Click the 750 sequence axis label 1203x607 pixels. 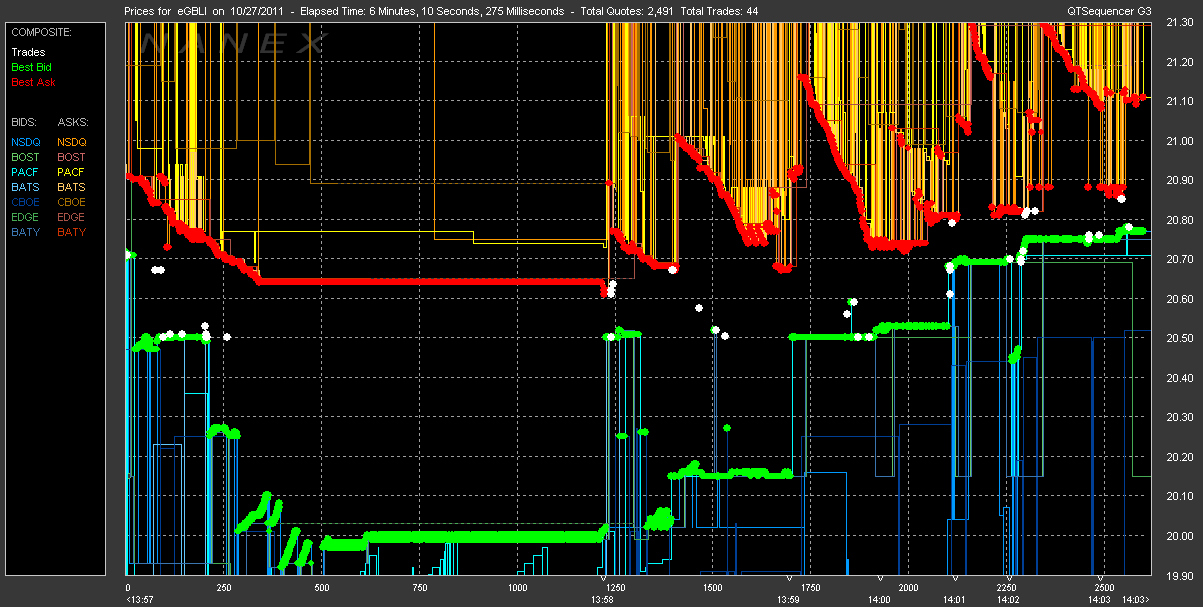pyautogui.click(x=419, y=588)
